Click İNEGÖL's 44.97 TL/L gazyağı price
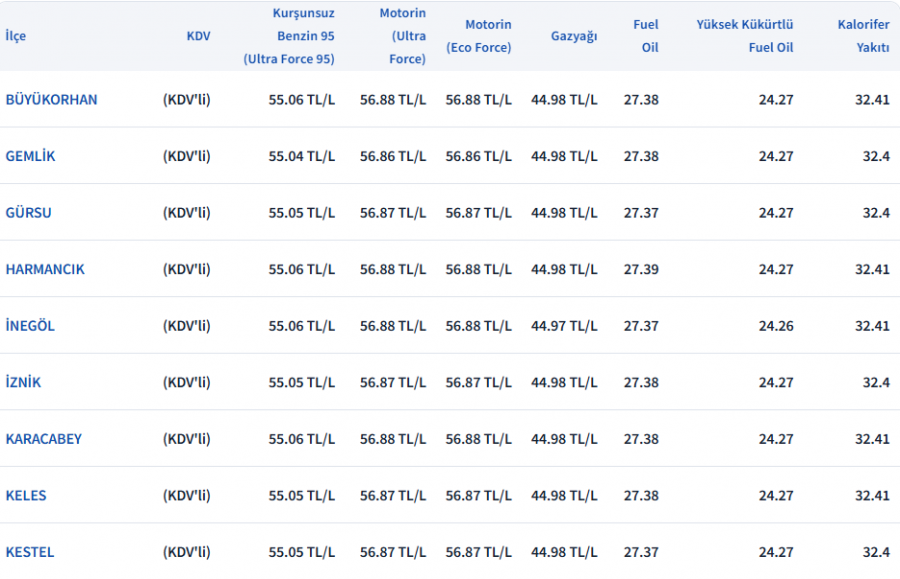The height and width of the screenshot is (579, 900). (x=564, y=326)
